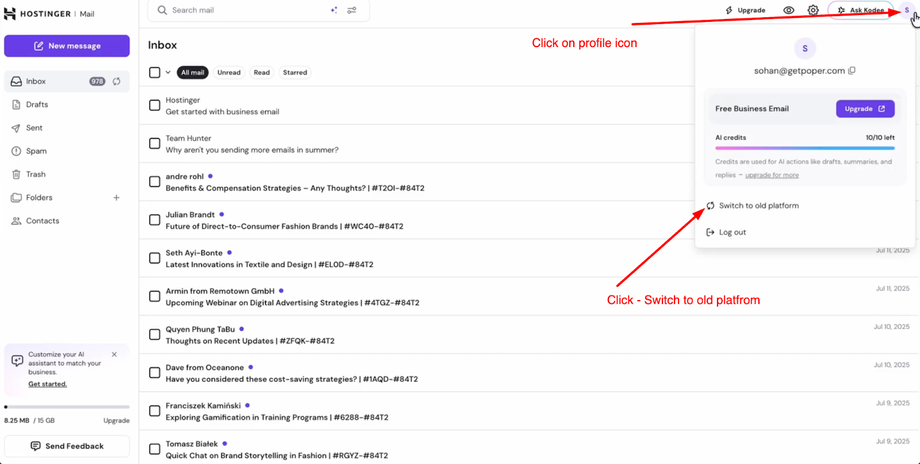Viewport: 920px width, 464px height.
Task: Open Ask Kodee assistant
Action: coord(861,10)
